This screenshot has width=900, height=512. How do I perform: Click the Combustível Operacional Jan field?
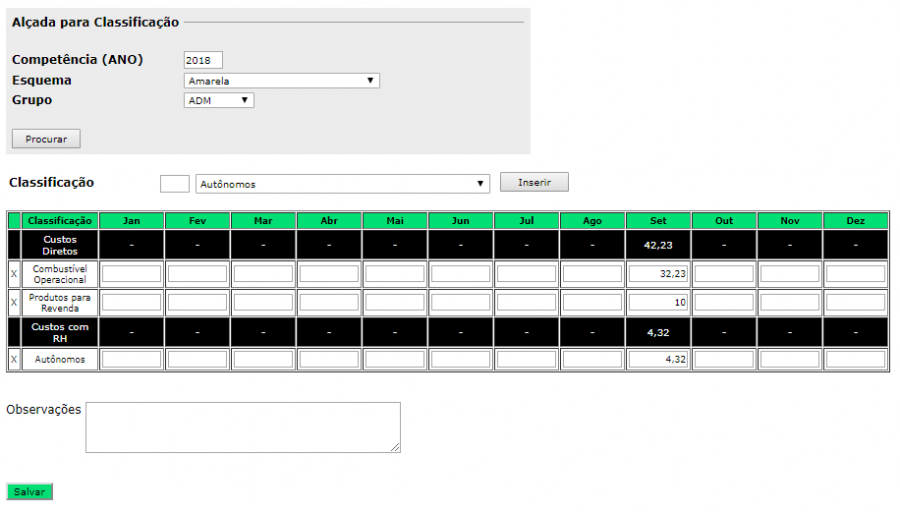[x=131, y=274]
